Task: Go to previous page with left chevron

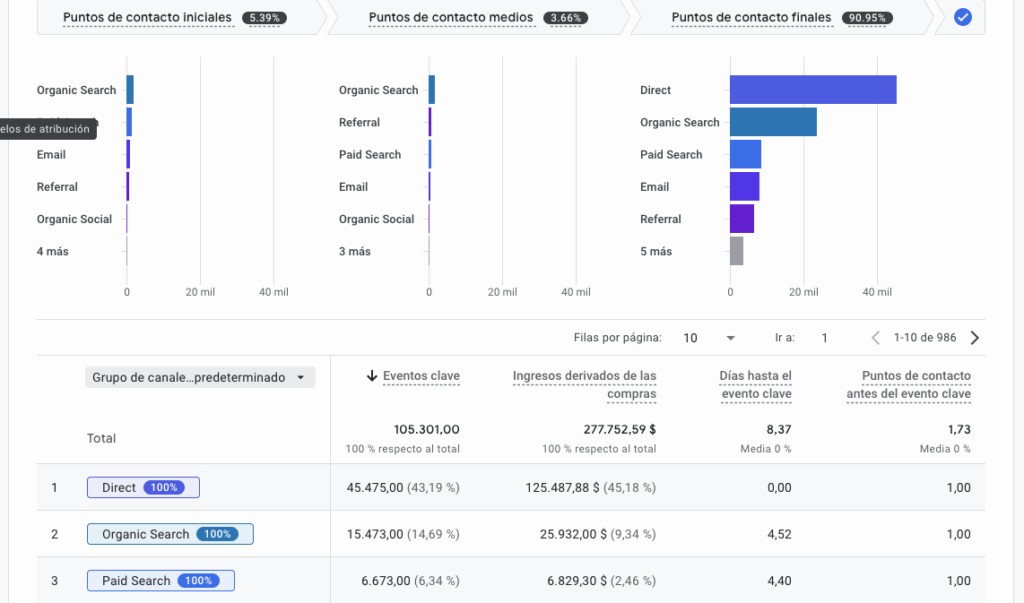Action: point(876,338)
